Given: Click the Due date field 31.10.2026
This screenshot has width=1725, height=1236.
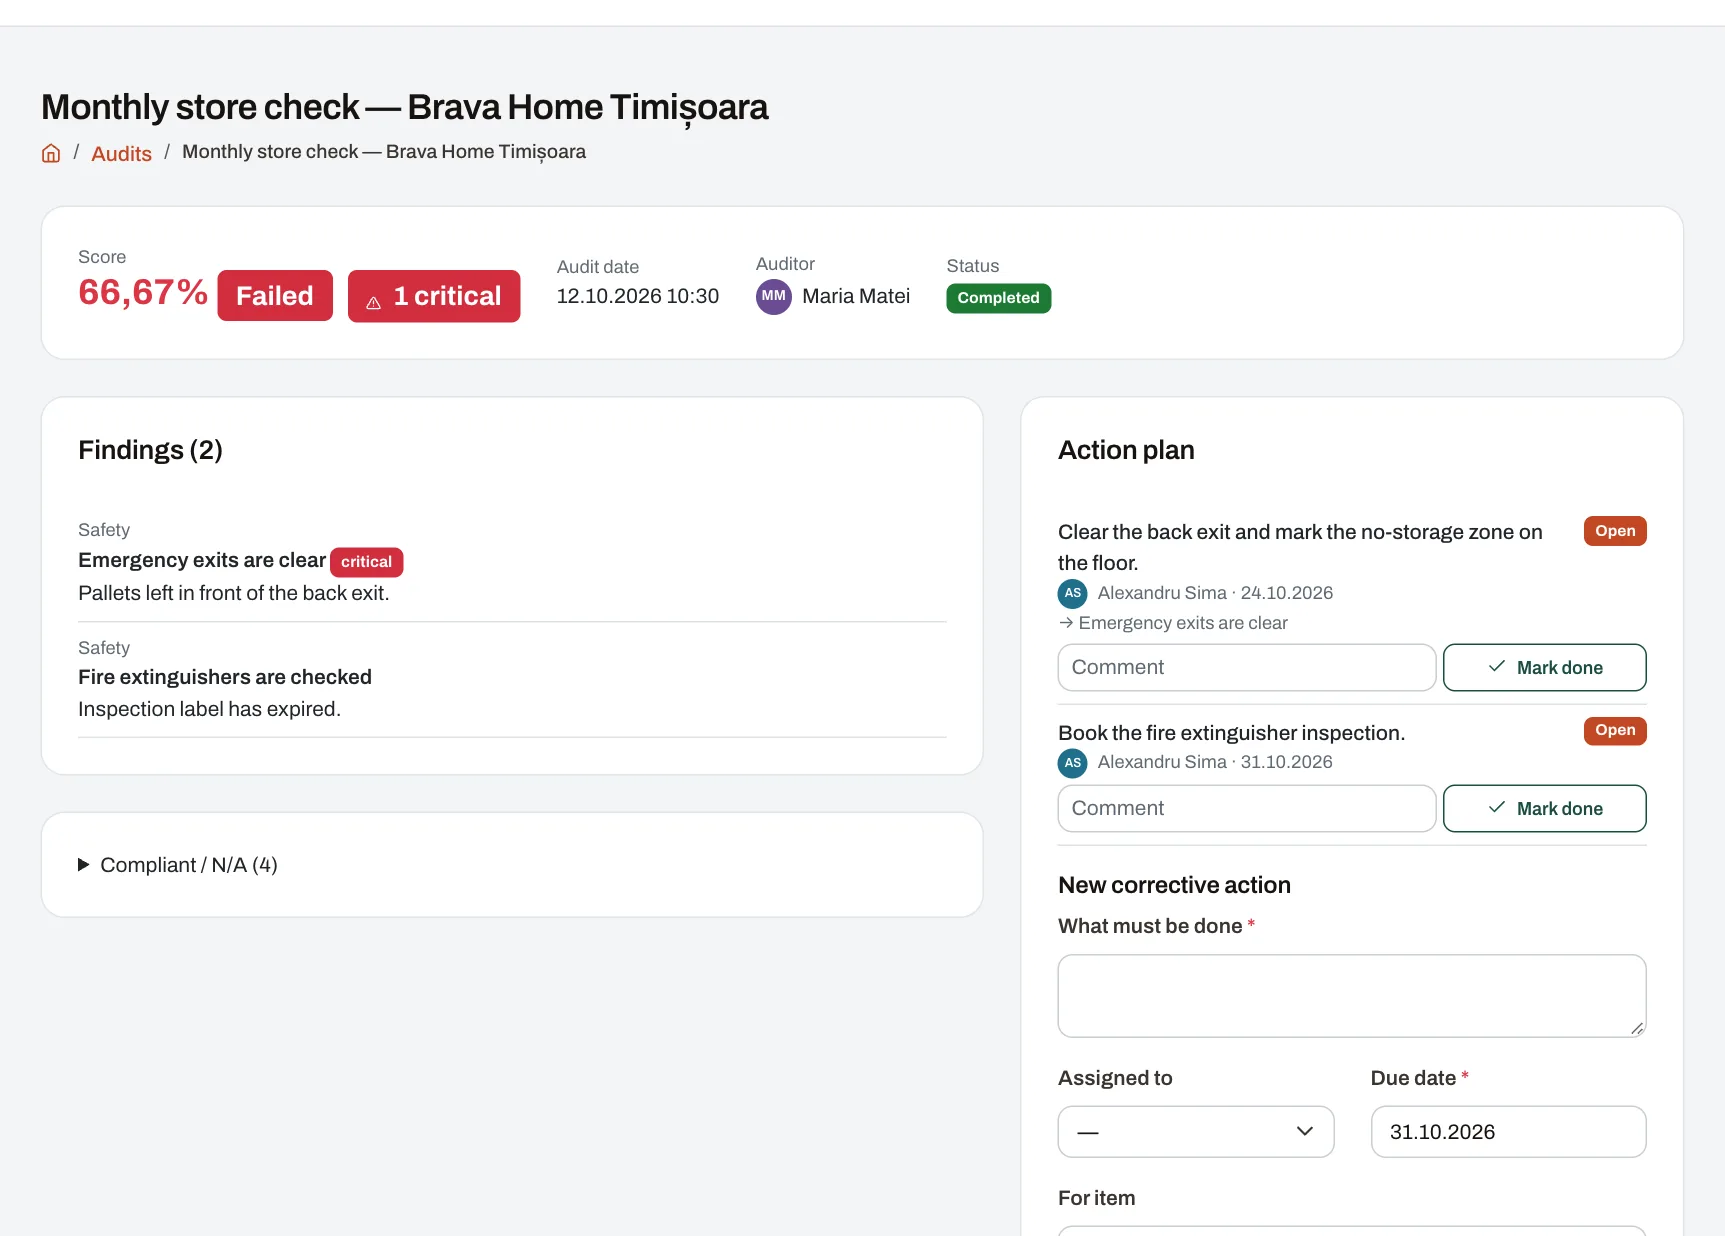Looking at the screenshot, I should (1508, 1132).
